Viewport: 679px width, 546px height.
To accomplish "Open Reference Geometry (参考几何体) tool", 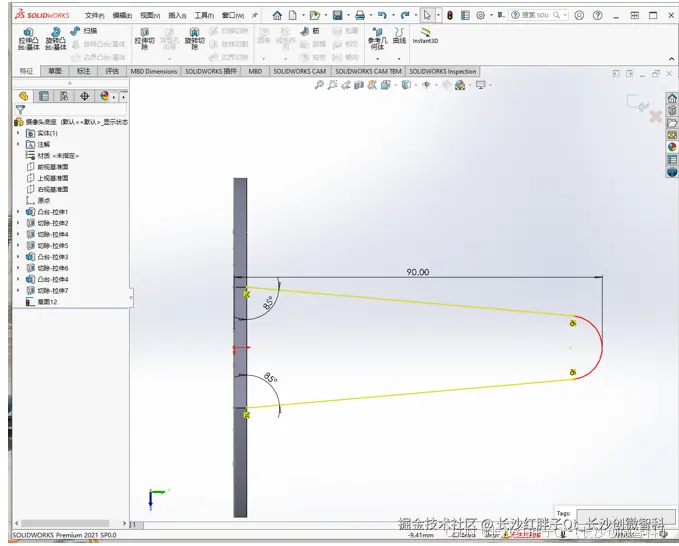I will click(x=377, y=38).
